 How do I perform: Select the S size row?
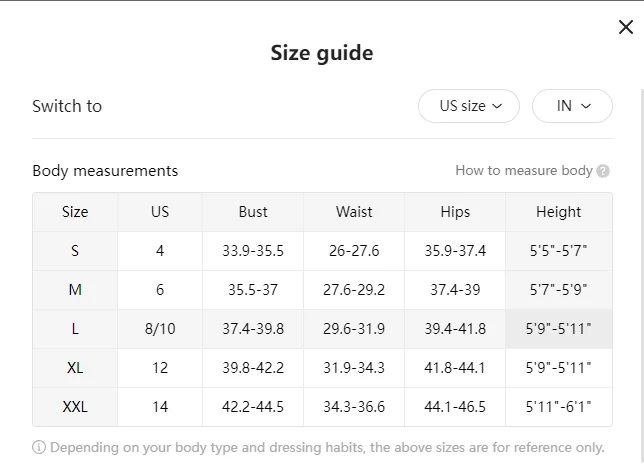click(322, 251)
